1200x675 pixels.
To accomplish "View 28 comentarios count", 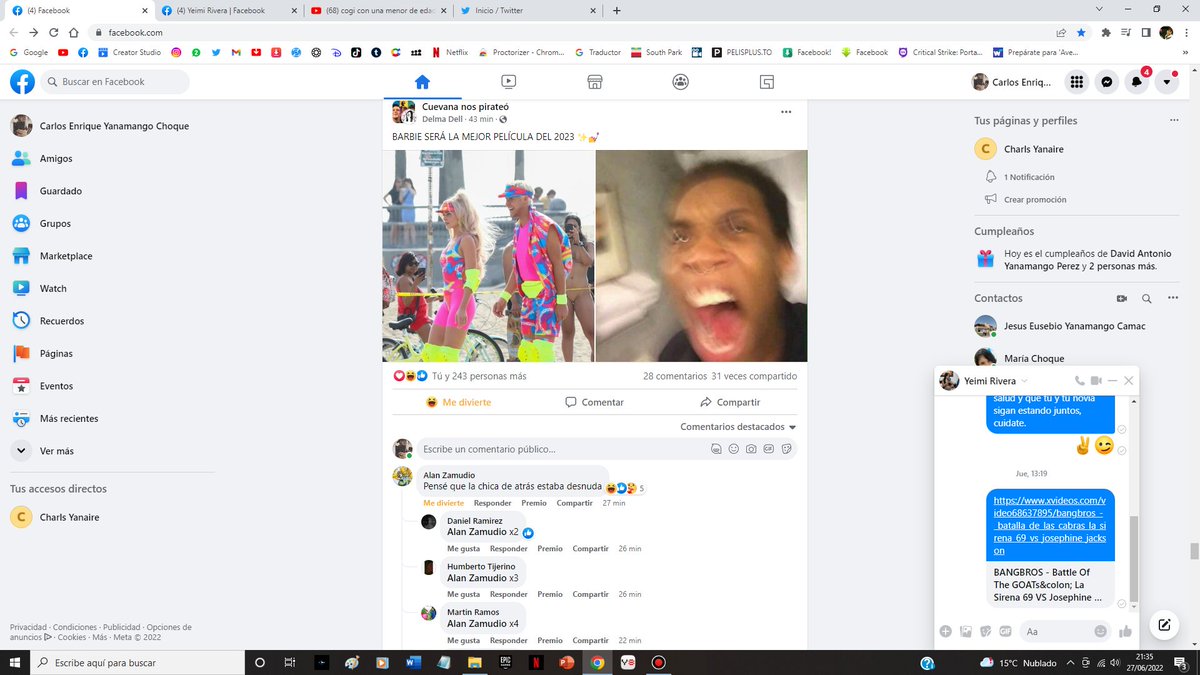I will 675,376.
